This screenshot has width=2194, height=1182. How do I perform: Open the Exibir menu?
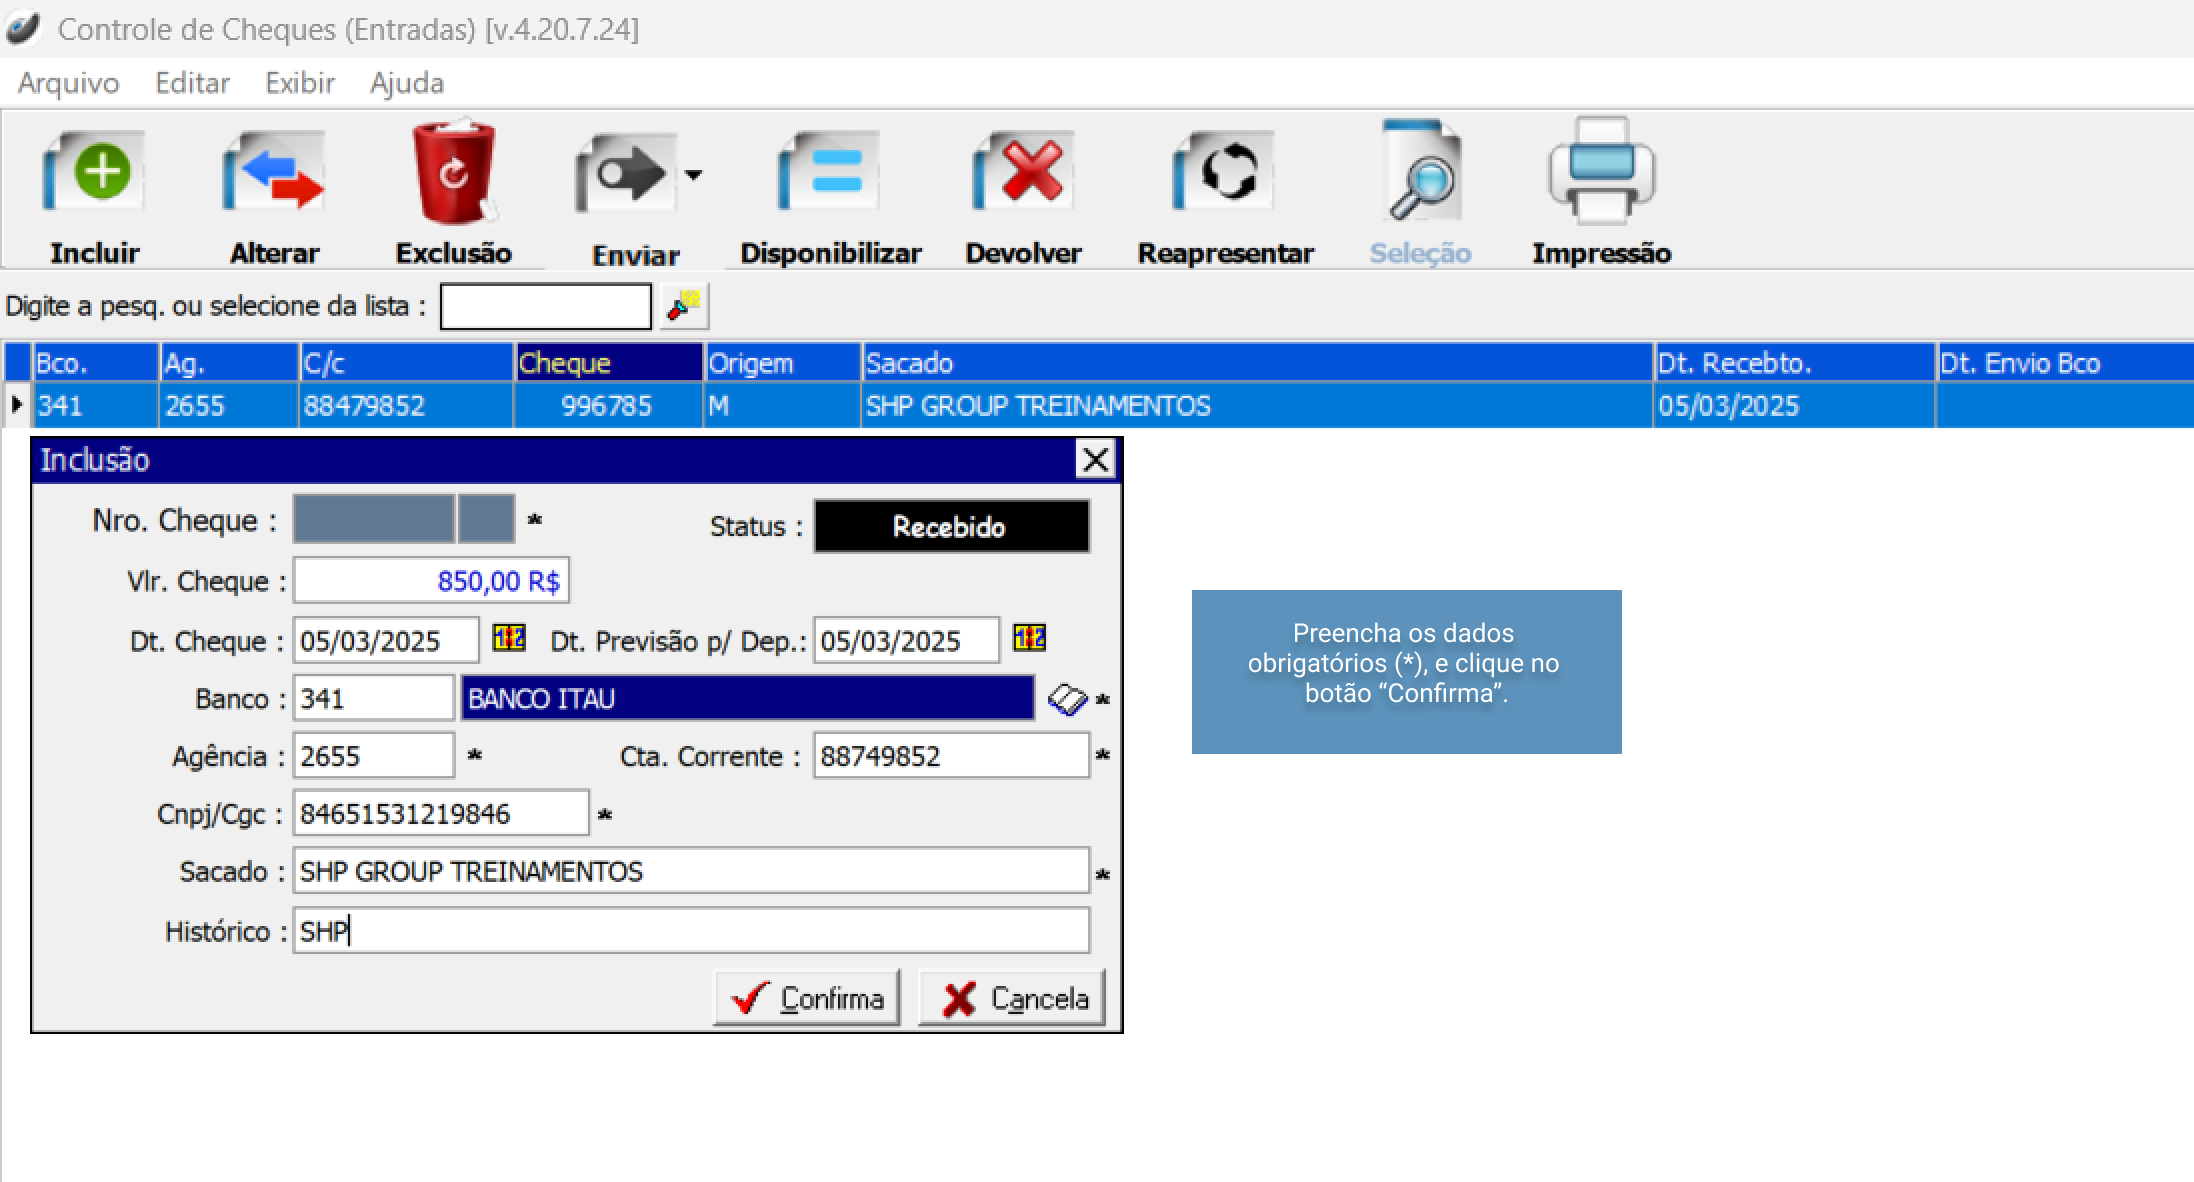pyautogui.click(x=299, y=83)
